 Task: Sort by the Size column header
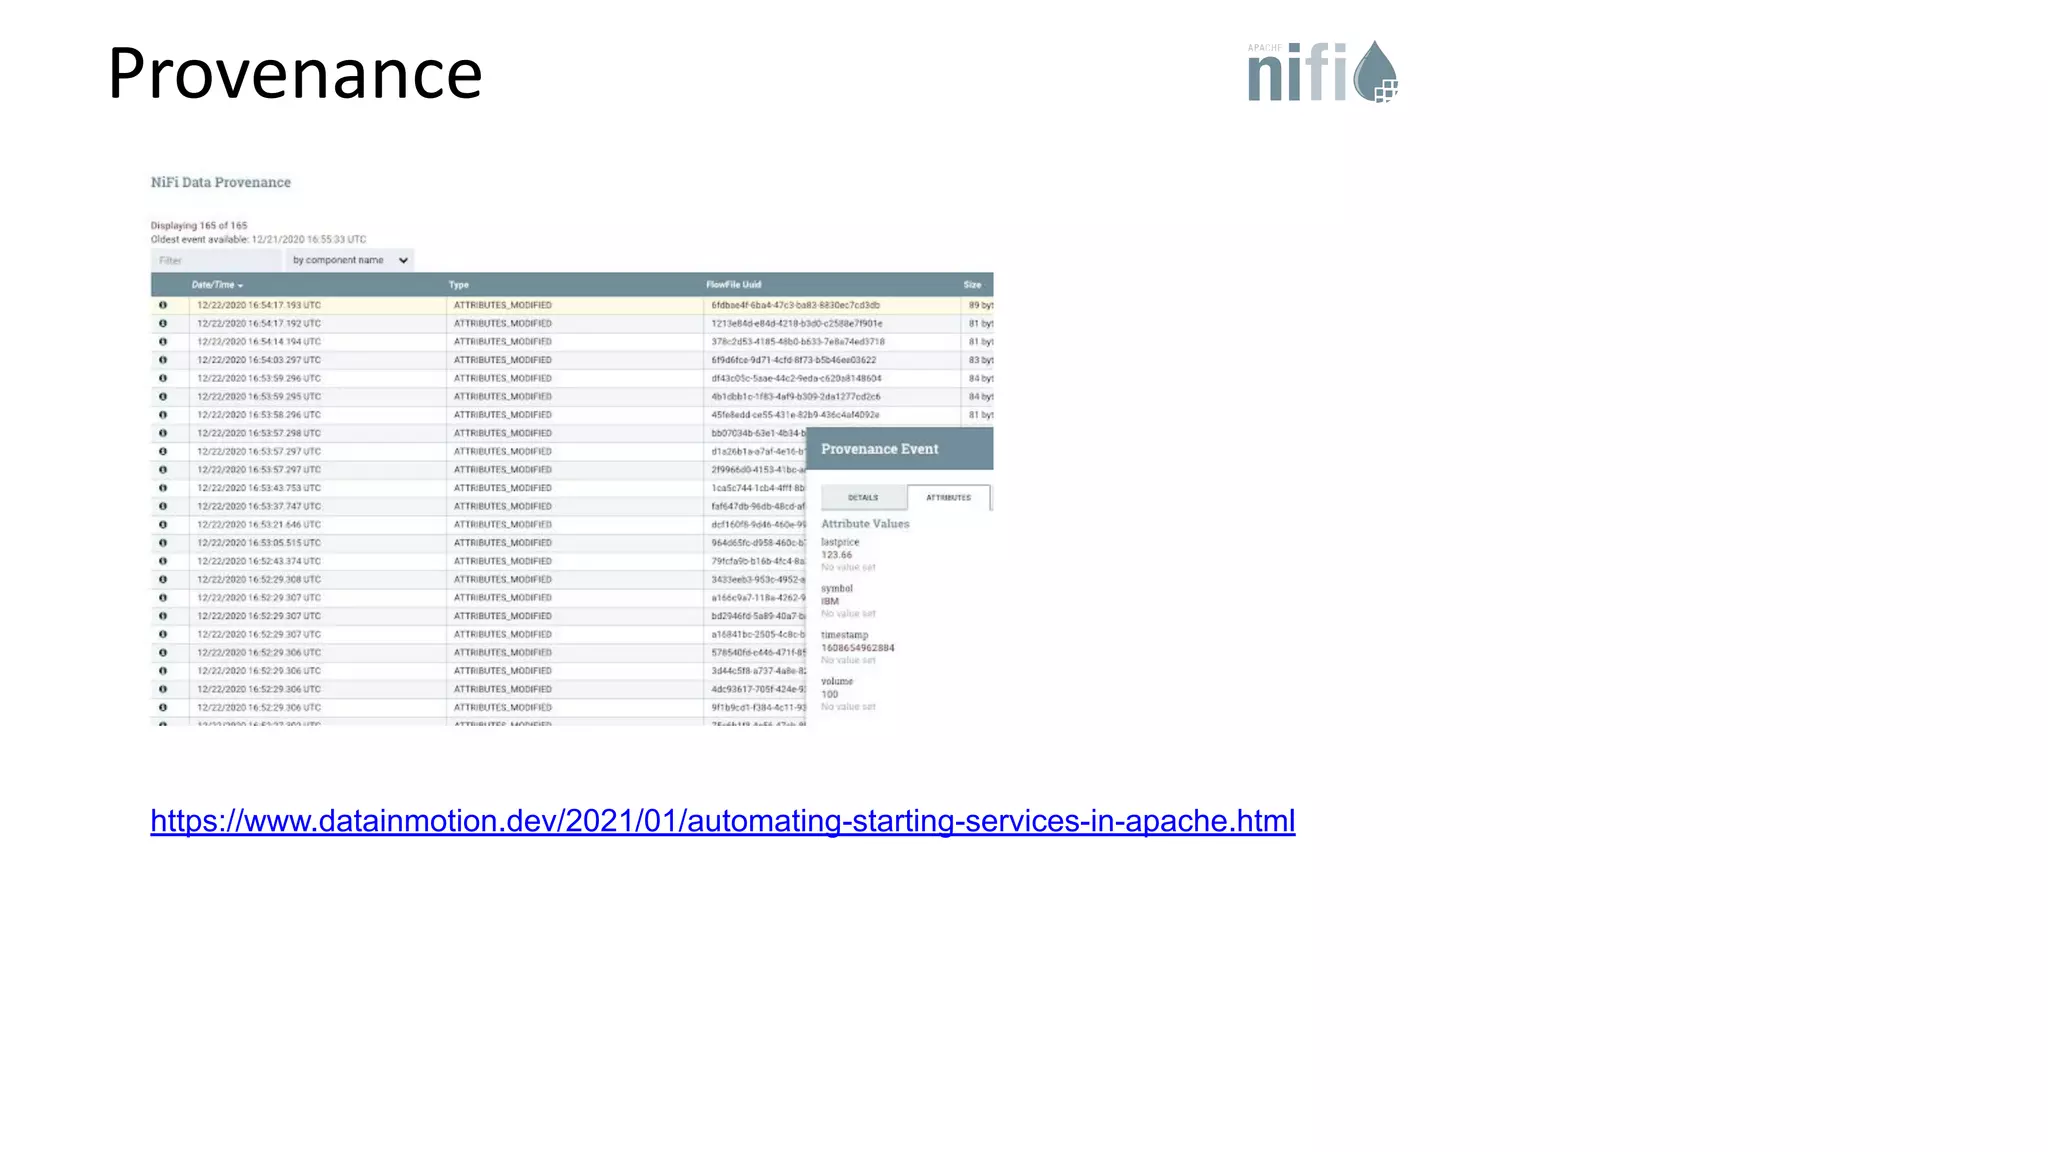[x=972, y=285]
